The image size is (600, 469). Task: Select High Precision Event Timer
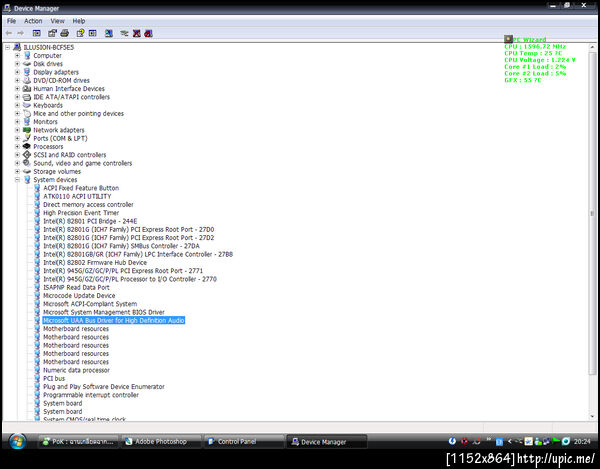click(81, 213)
